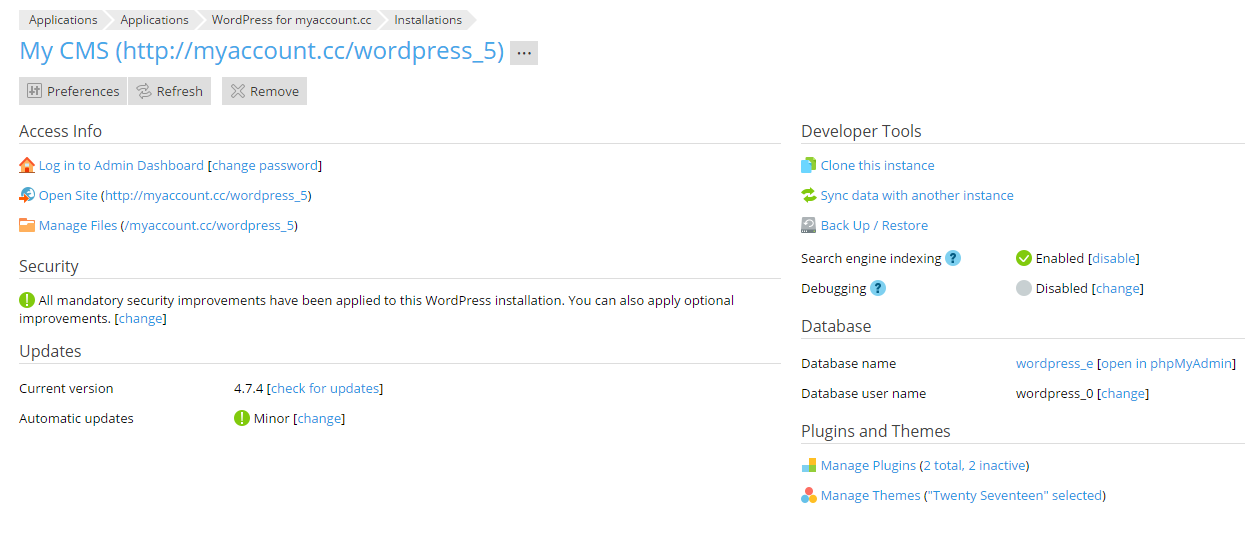This screenshot has width=1245, height=545.
Task: Click the Manage Plugins link
Action: 868,465
